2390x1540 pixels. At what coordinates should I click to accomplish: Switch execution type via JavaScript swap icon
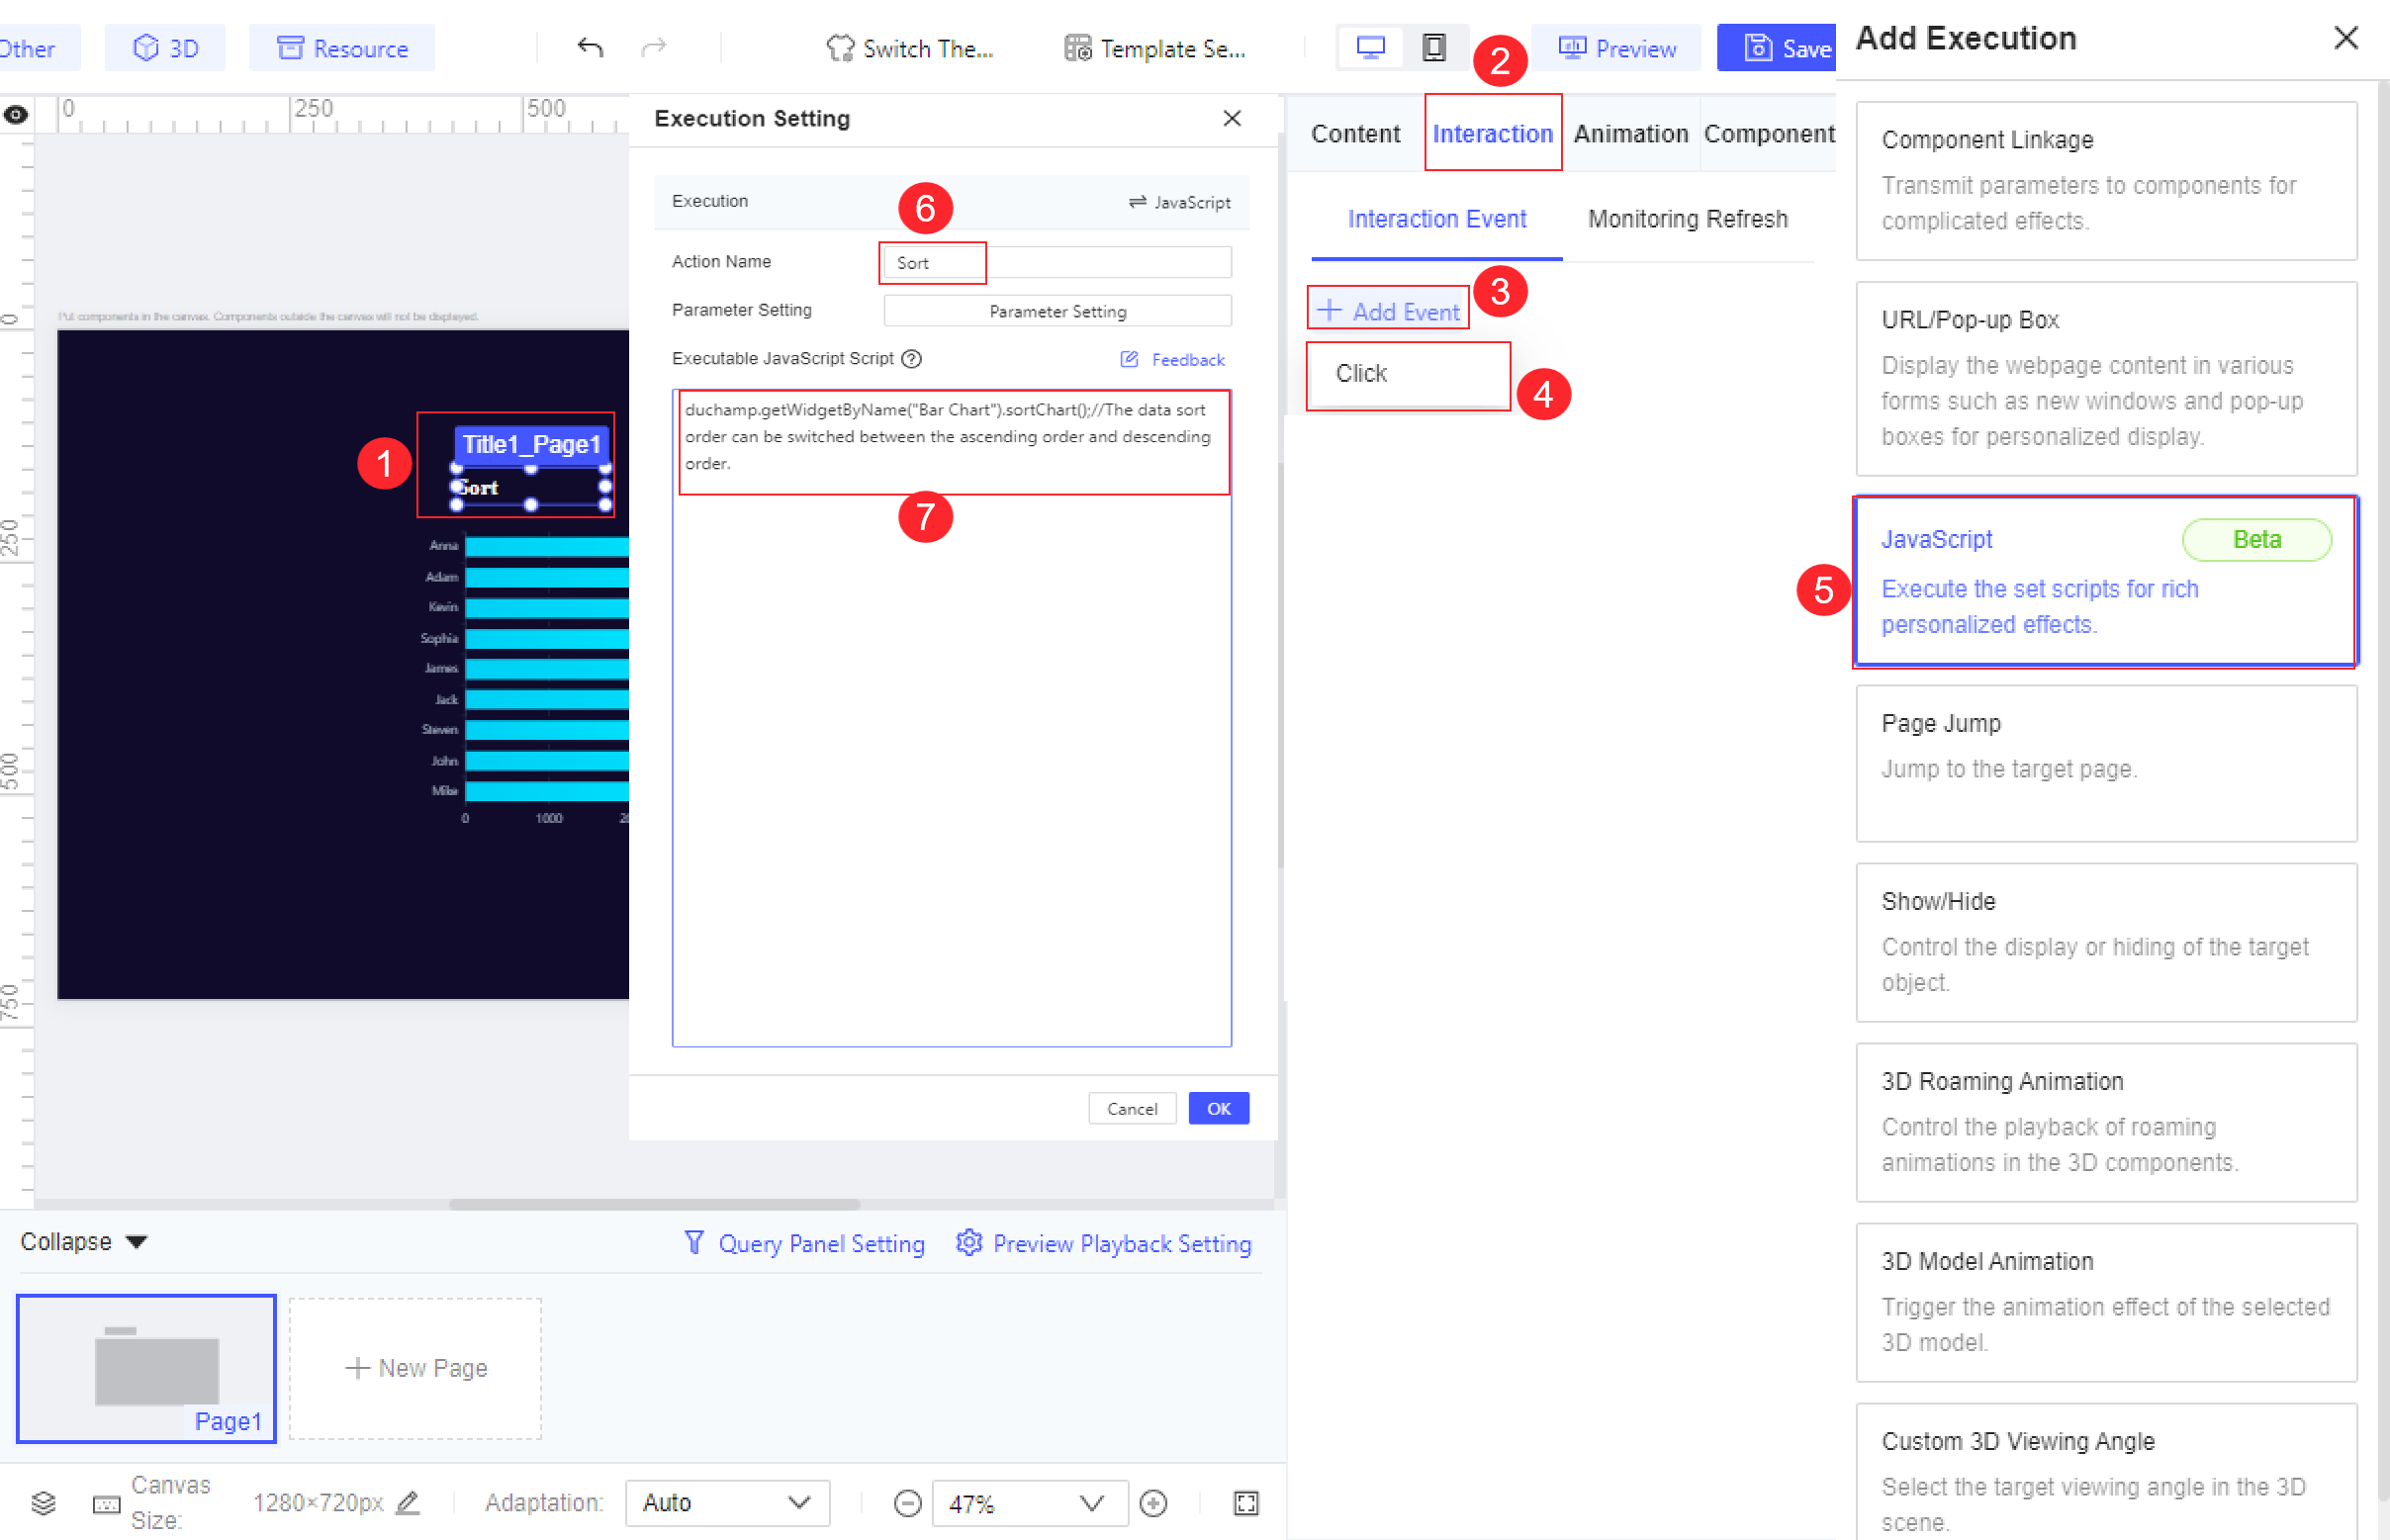[x=1180, y=202]
